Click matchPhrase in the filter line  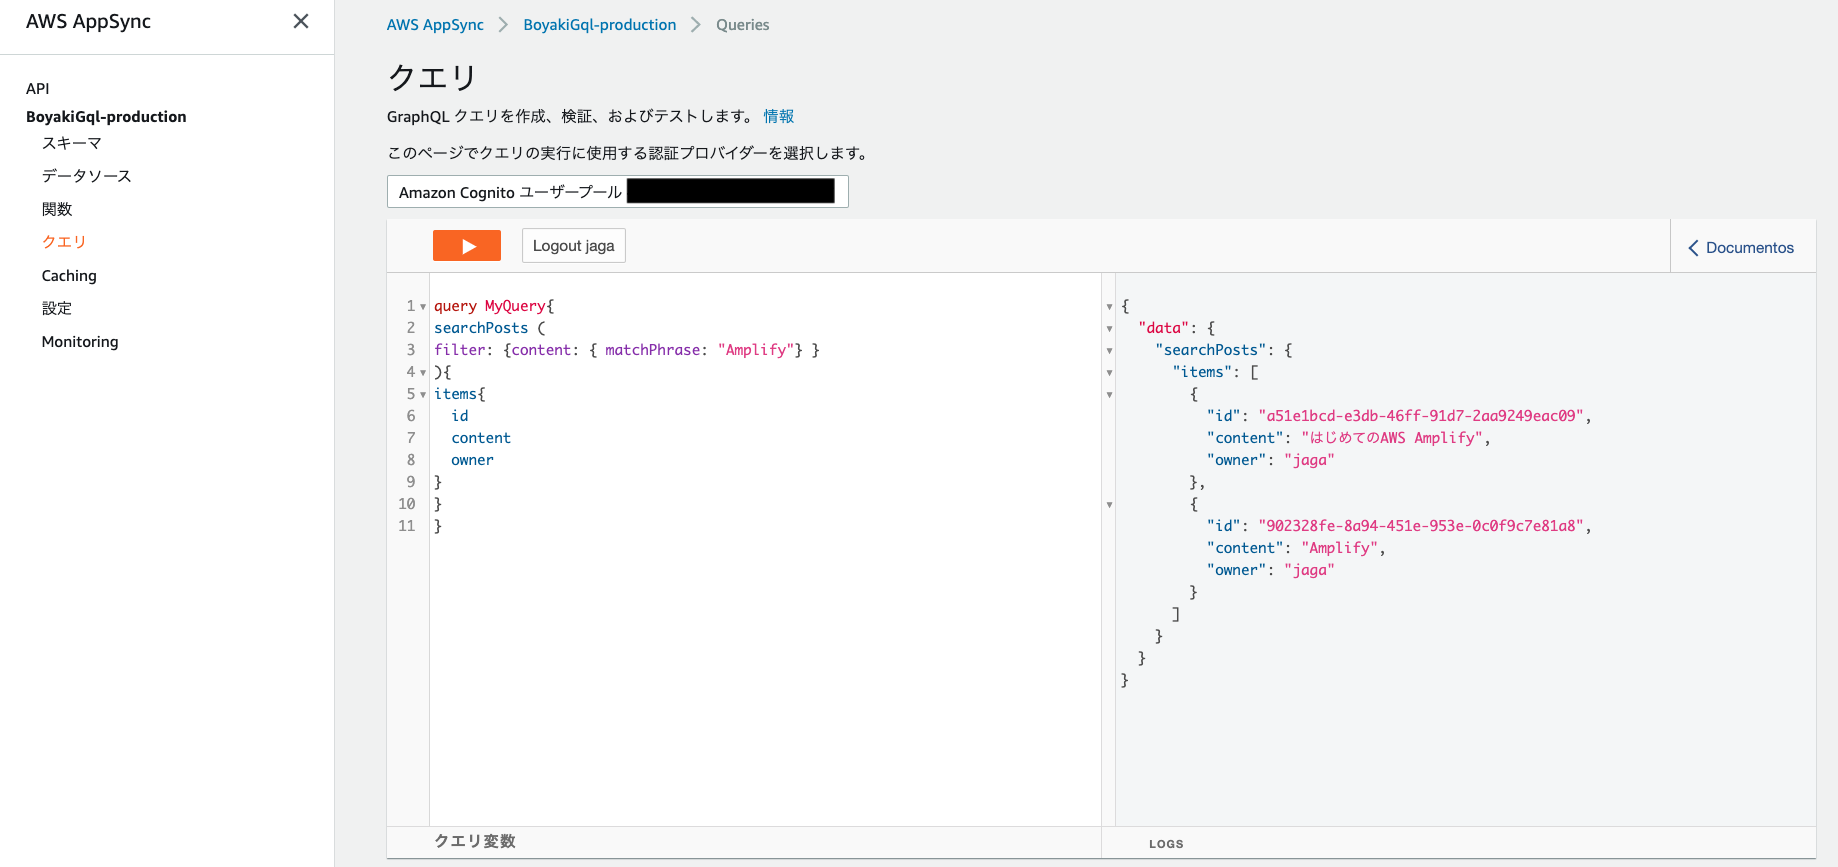click(x=652, y=350)
